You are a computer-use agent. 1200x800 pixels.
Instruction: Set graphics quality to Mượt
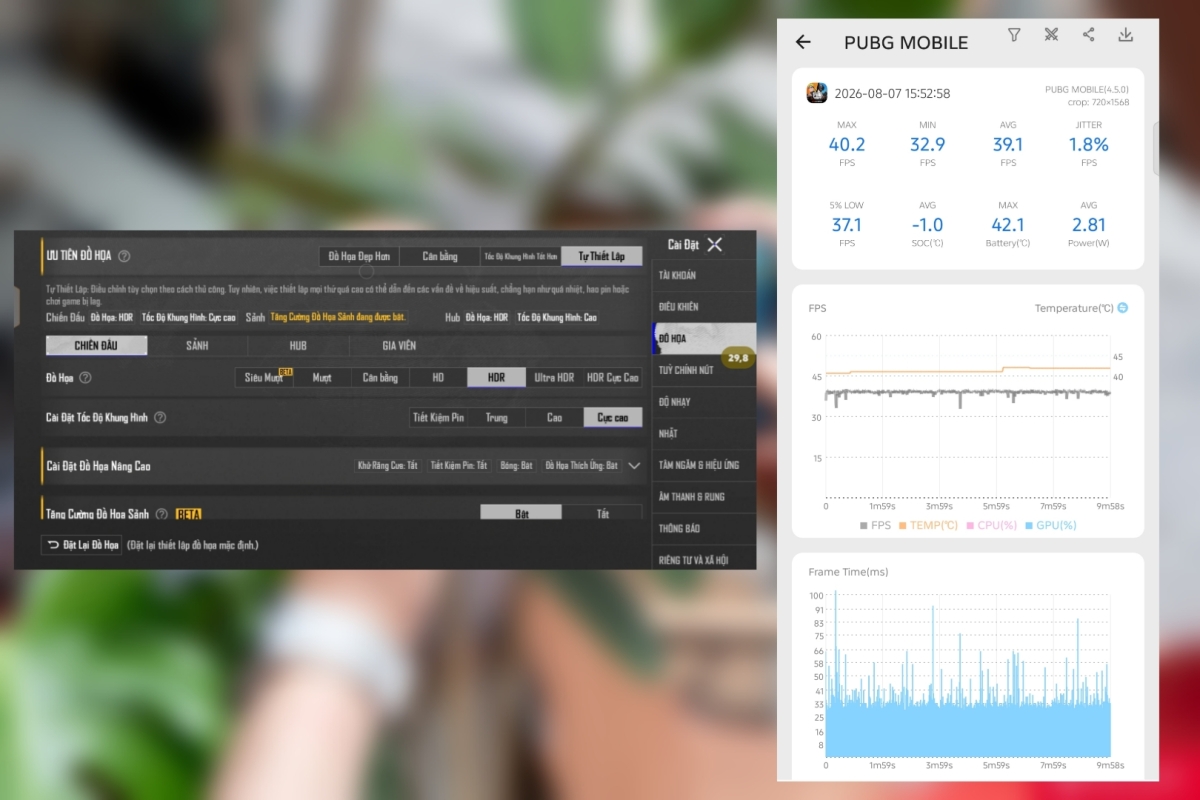[x=322, y=377]
